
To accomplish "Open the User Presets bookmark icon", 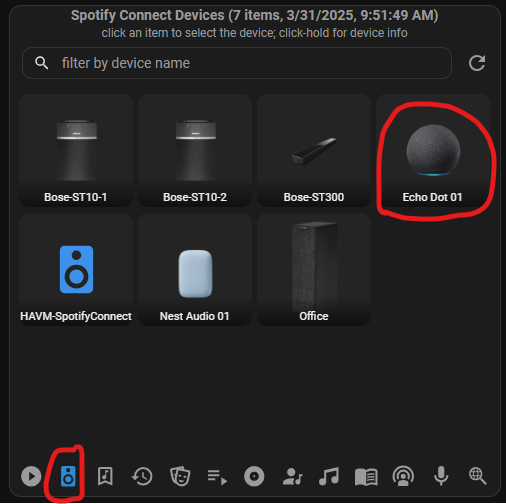I will 105,476.
